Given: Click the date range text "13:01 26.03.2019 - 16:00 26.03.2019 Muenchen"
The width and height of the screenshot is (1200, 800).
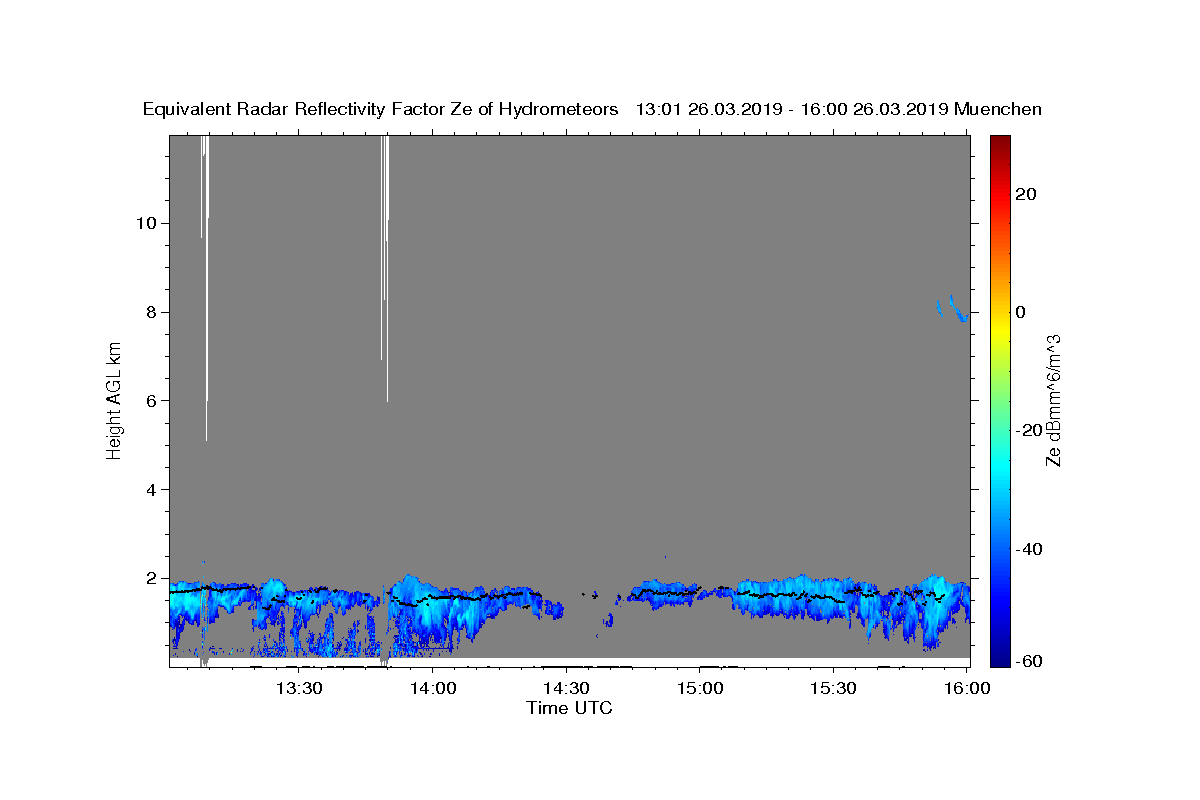Looking at the screenshot, I should [838, 110].
